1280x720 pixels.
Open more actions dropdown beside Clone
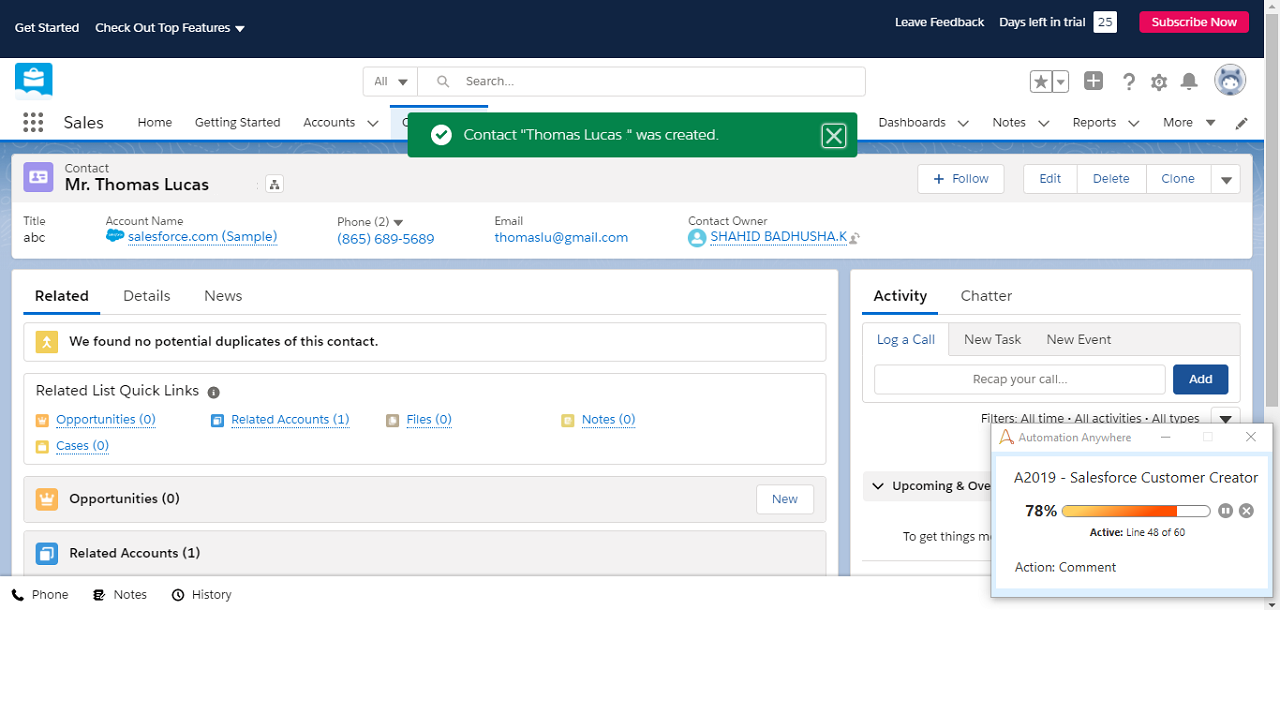click(x=1226, y=179)
